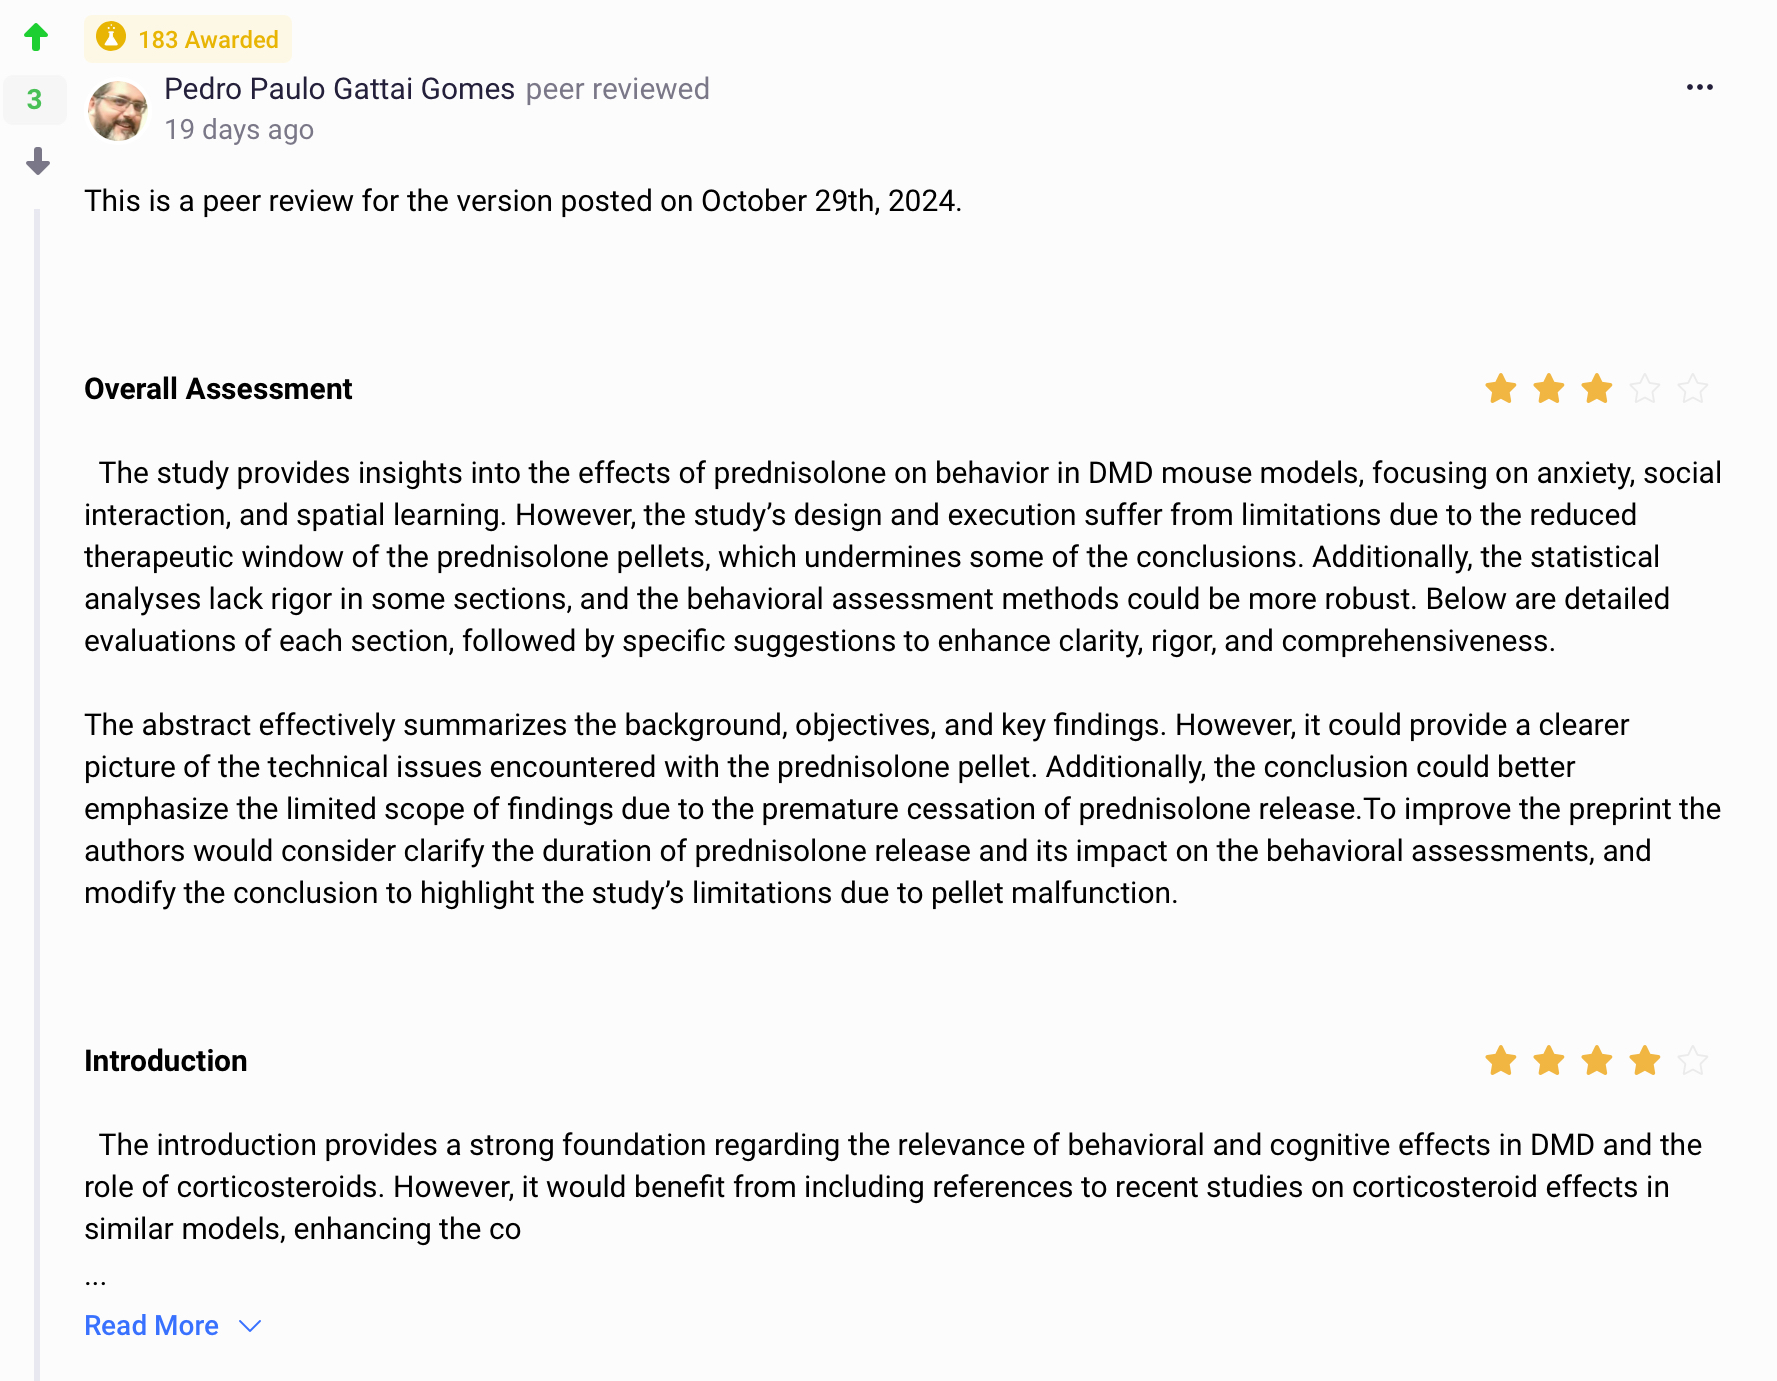Screen dimensions: 1777x1381
Task: Click fifth empty star of Introduction rating
Action: tap(1692, 1061)
